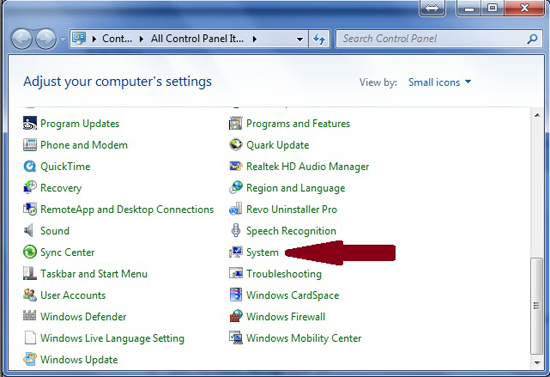The width and height of the screenshot is (550, 377).
Task: Open the Speech Recognition link
Action: 291,231
